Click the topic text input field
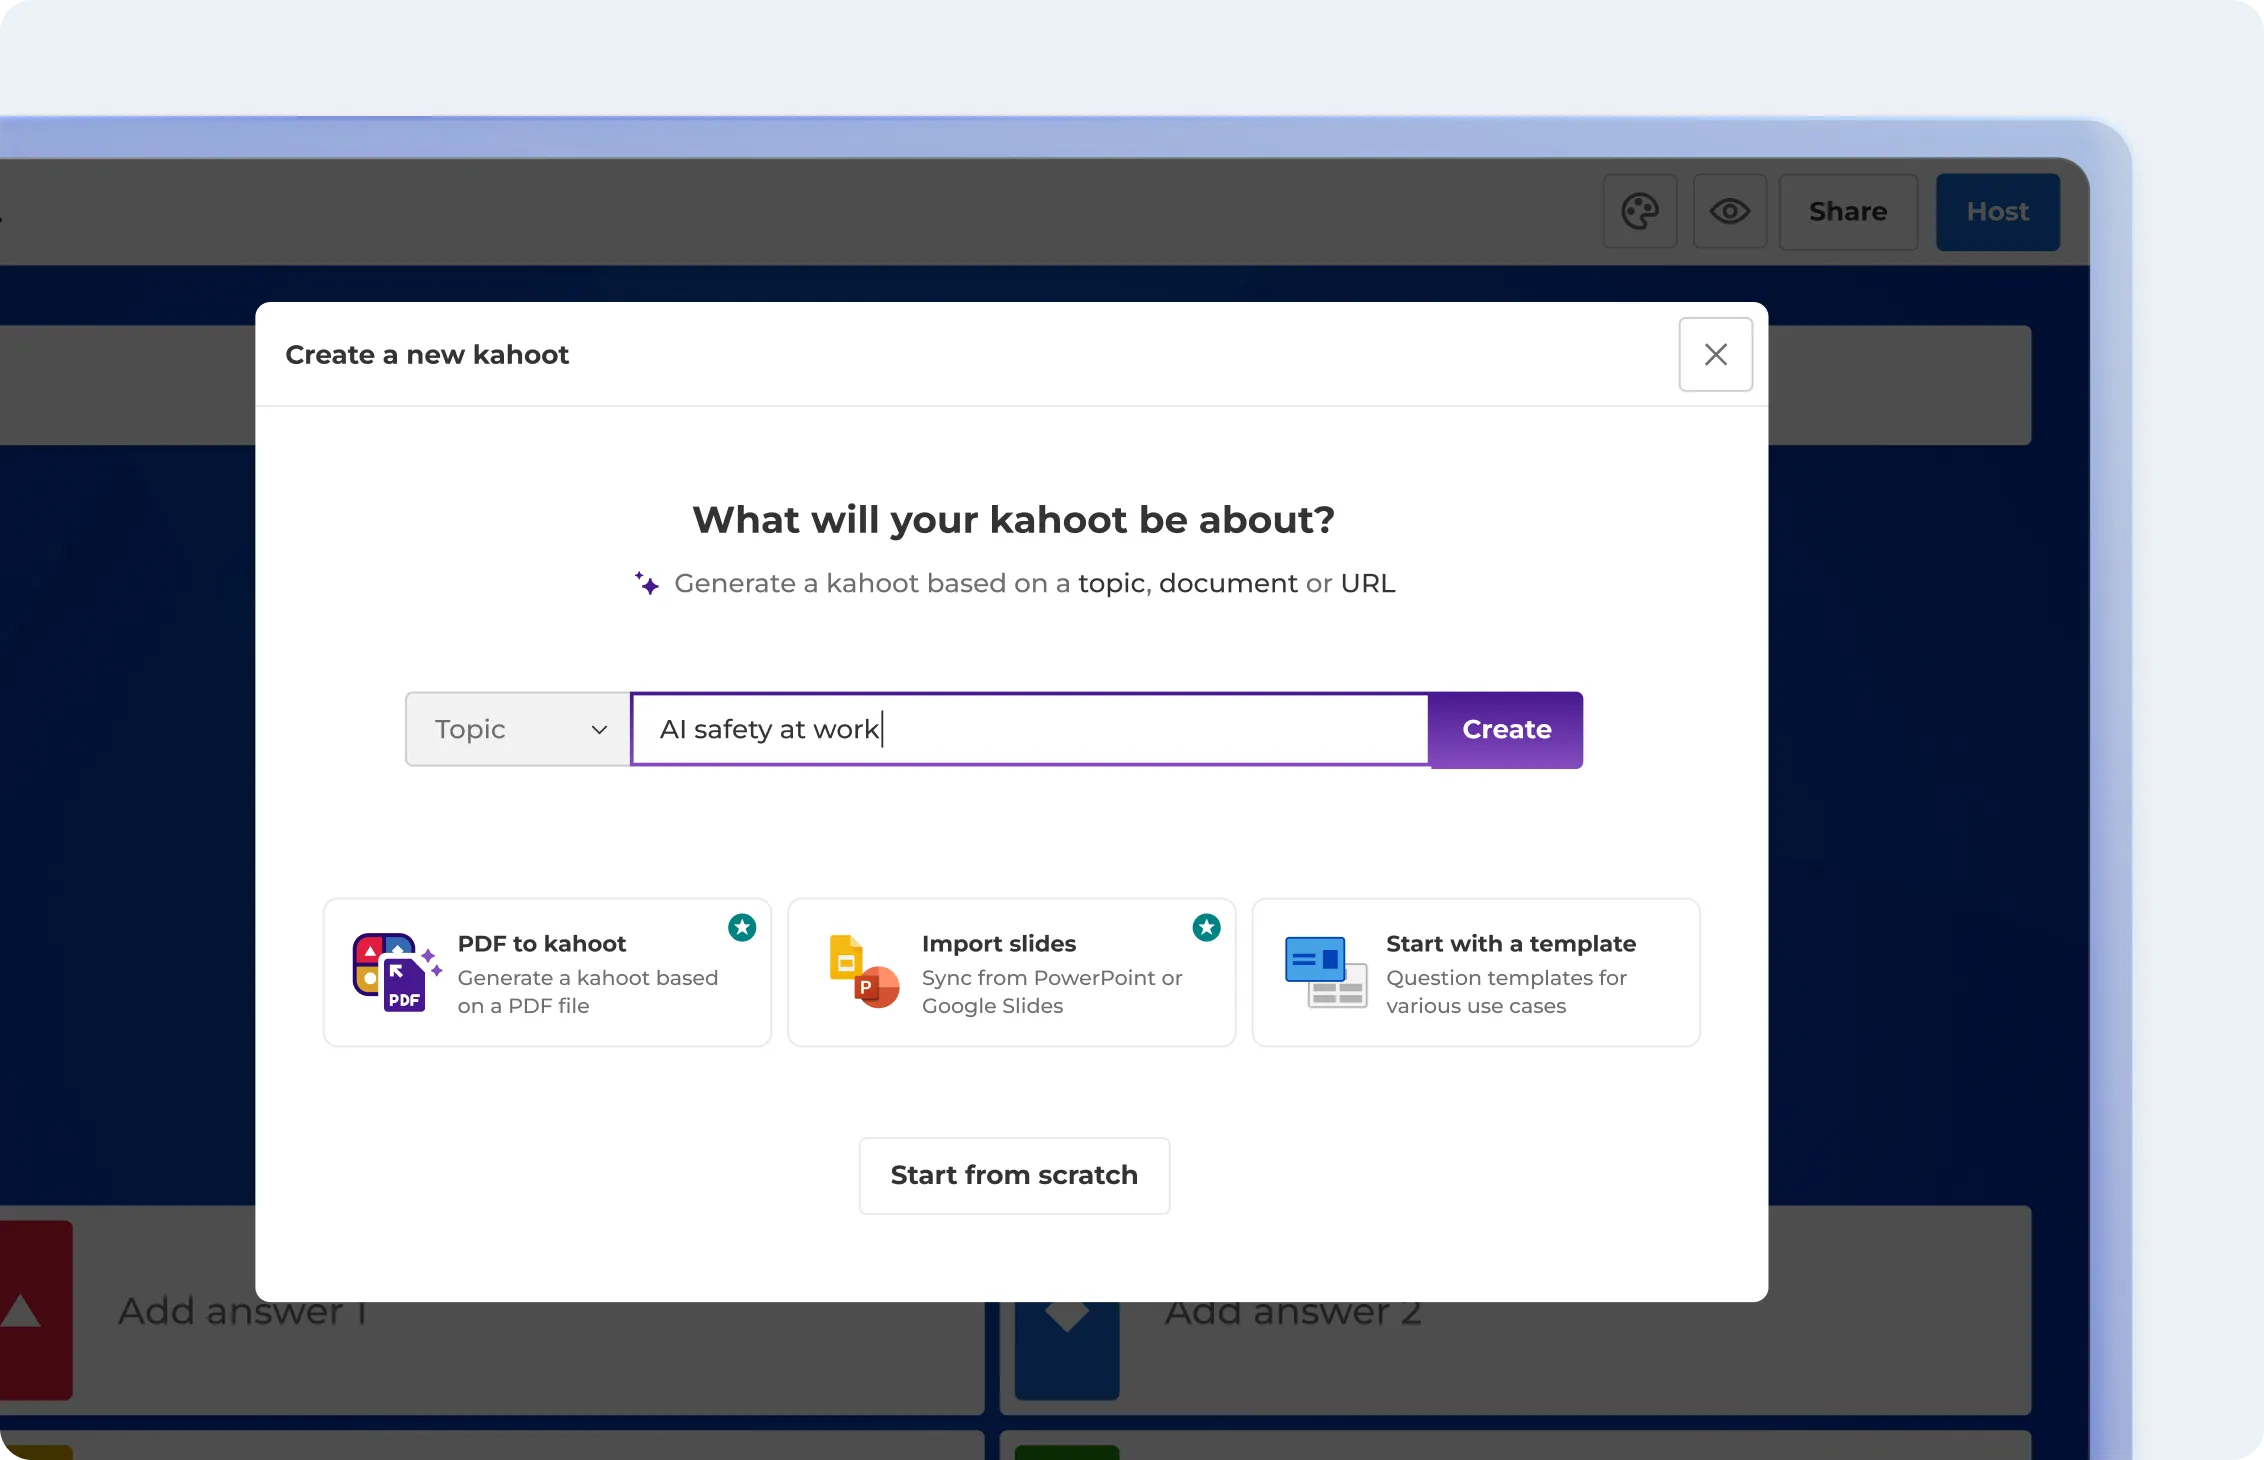 point(1030,729)
